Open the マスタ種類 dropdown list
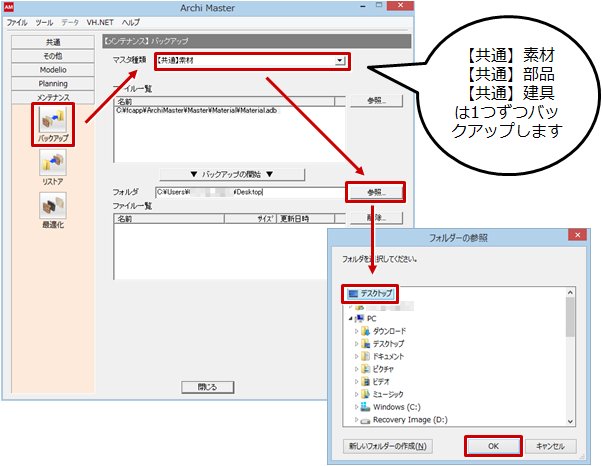The height and width of the screenshot is (466, 602). click(341, 61)
